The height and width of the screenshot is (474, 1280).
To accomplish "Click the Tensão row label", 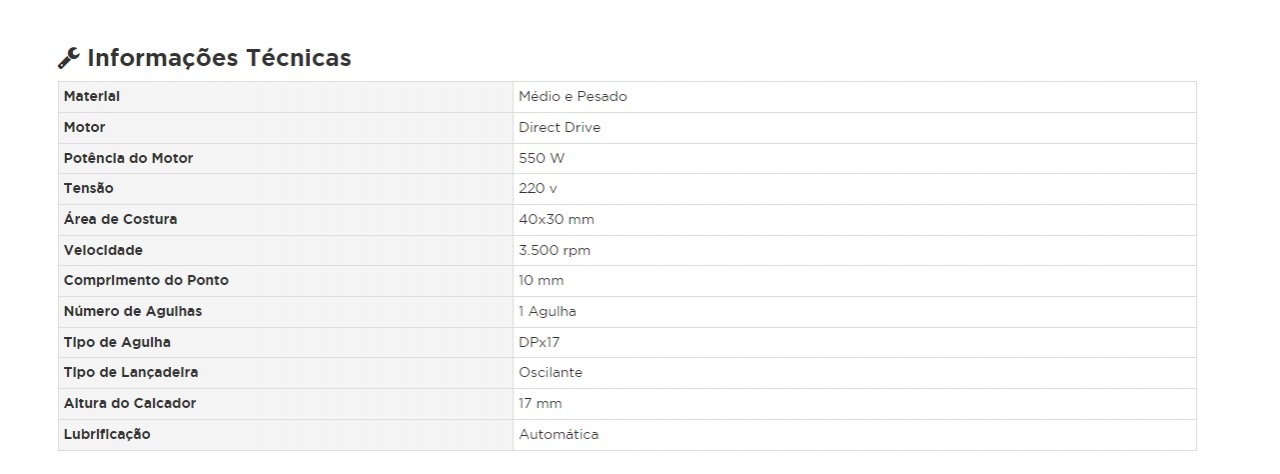I will [x=89, y=189].
